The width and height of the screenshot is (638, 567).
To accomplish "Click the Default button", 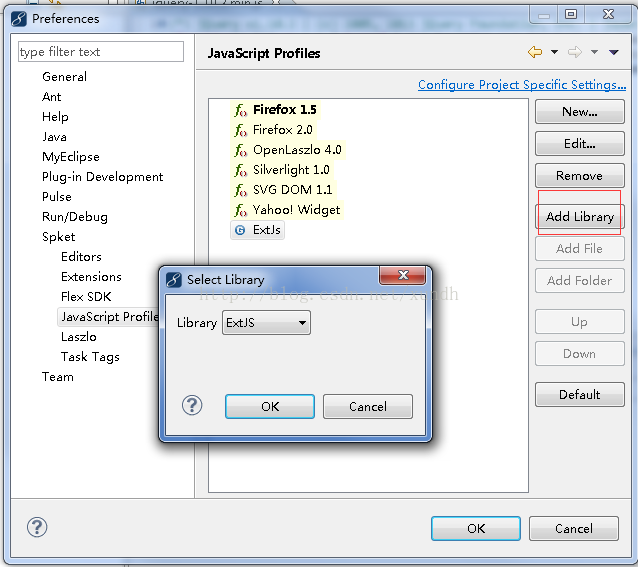I will [x=580, y=395].
